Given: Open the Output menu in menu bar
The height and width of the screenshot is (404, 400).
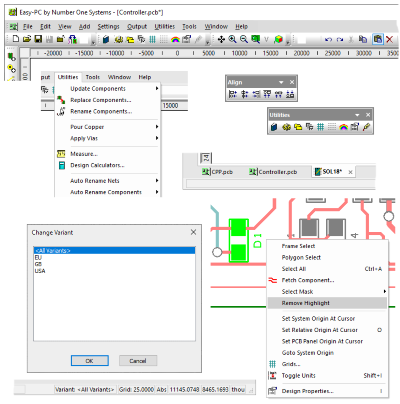Looking at the screenshot, I should coord(137,26).
